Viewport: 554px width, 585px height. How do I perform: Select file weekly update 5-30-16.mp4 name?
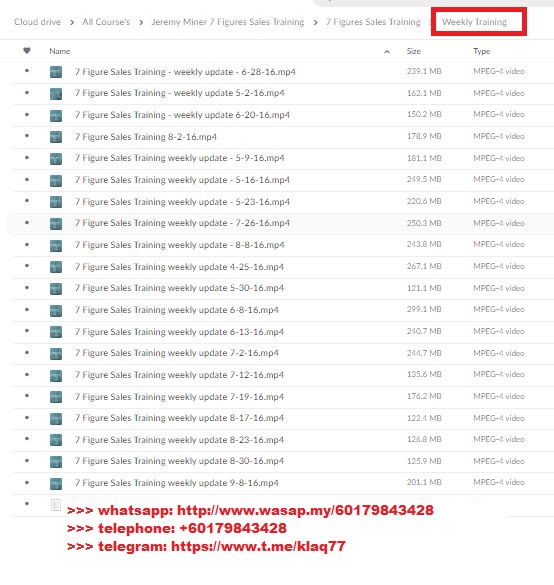[x=179, y=288]
